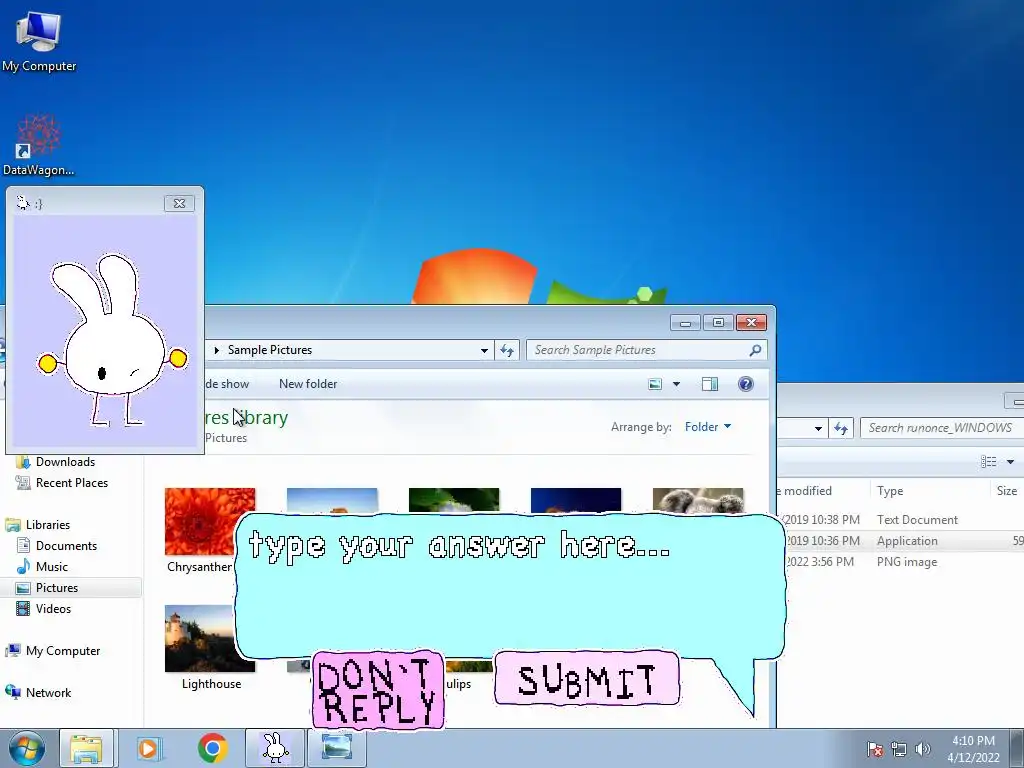1024x768 pixels.
Task: Sort by the Date modified column header
Action: click(x=823, y=490)
